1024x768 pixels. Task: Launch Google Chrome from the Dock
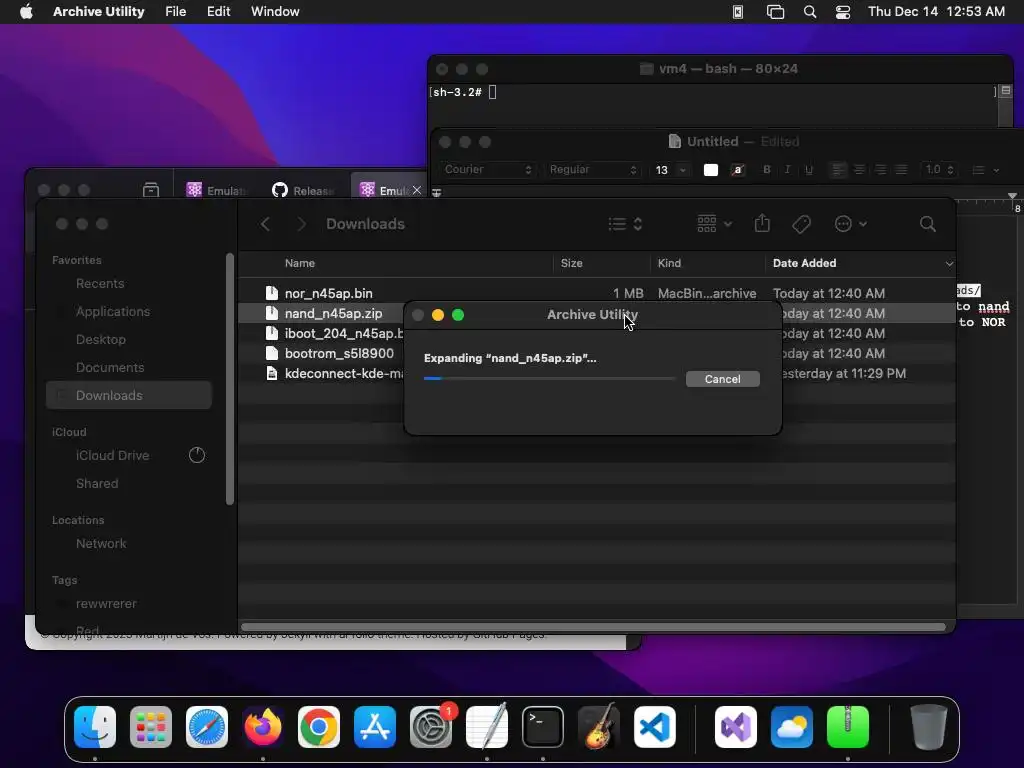tap(319, 727)
